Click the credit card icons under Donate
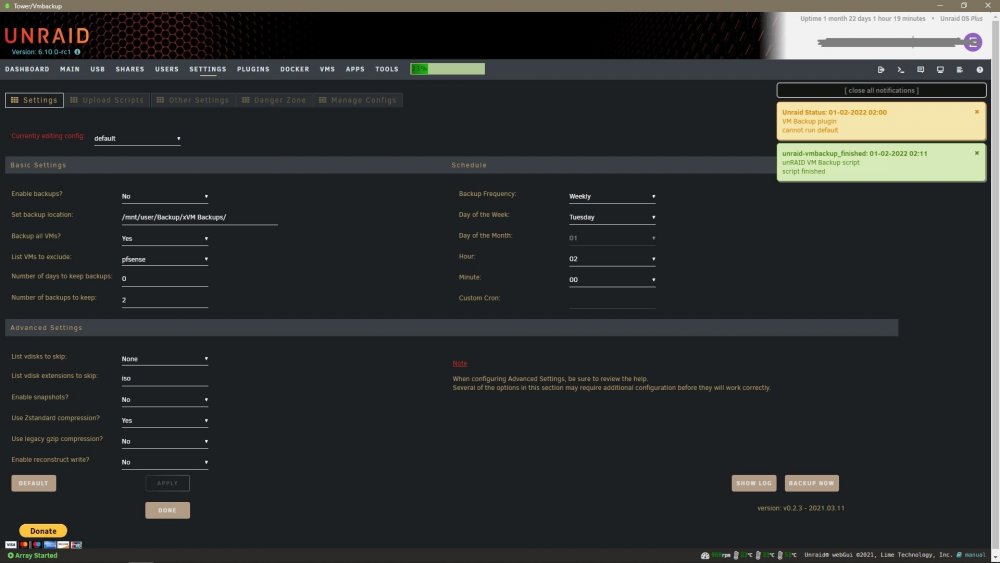The height and width of the screenshot is (563, 1000). (43, 545)
